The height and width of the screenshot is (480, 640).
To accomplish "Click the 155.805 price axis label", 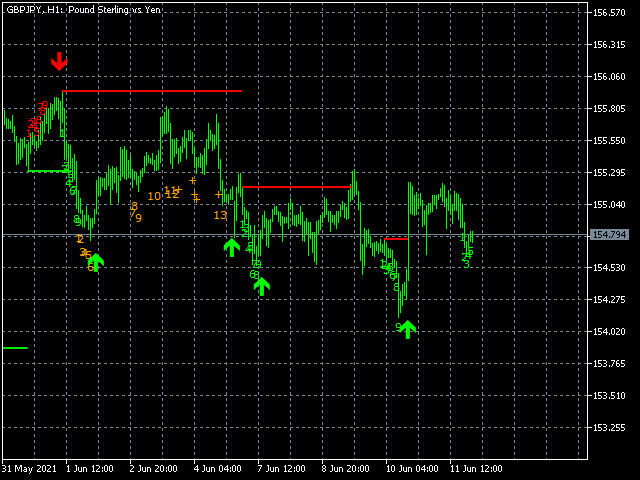I will (x=609, y=109).
